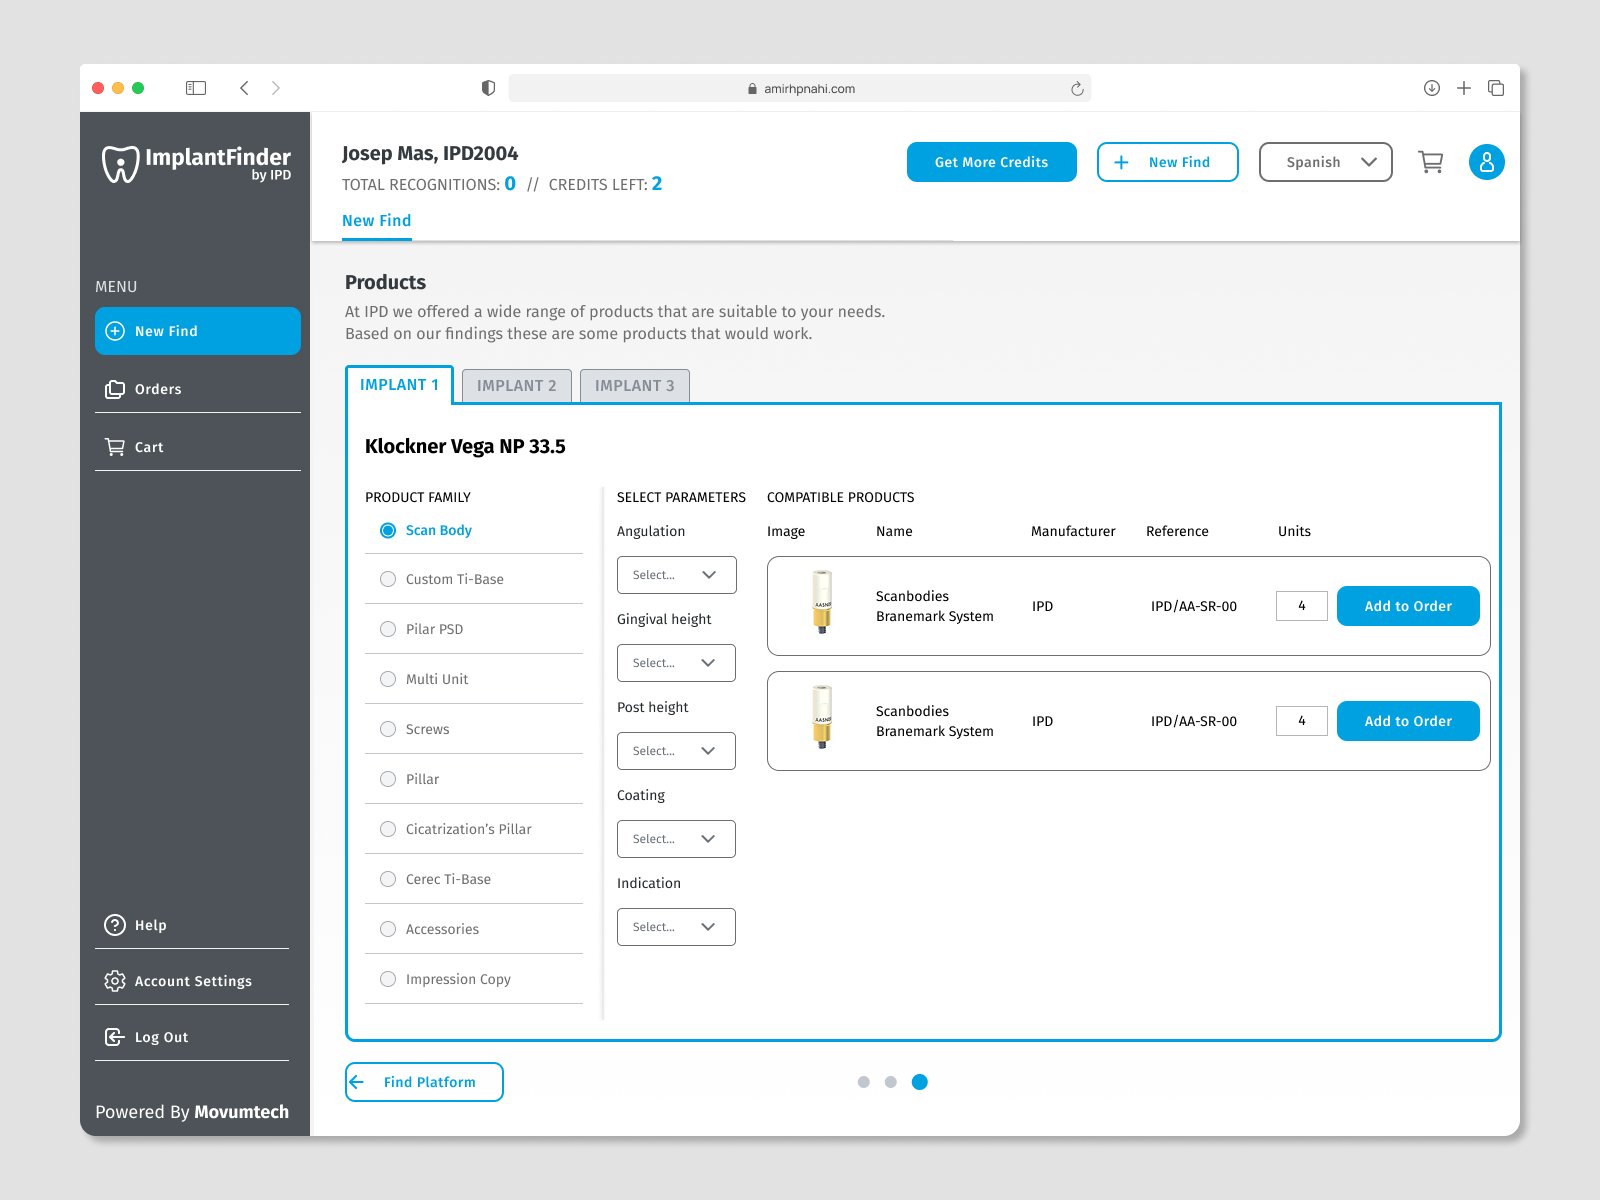Select the Scan Body radio button
This screenshot has height=1200, width=1600.
click(x=388, y=530)
